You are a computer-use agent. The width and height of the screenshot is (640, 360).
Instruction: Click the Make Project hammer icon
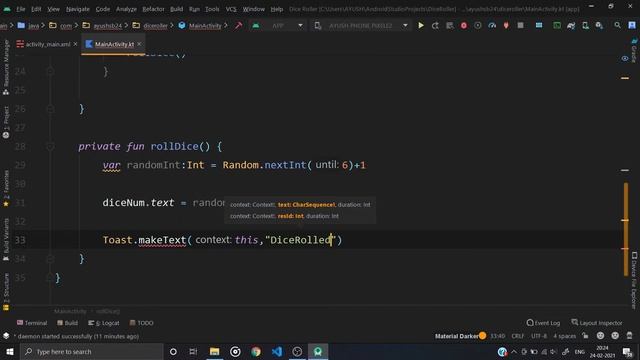(239, 25)
